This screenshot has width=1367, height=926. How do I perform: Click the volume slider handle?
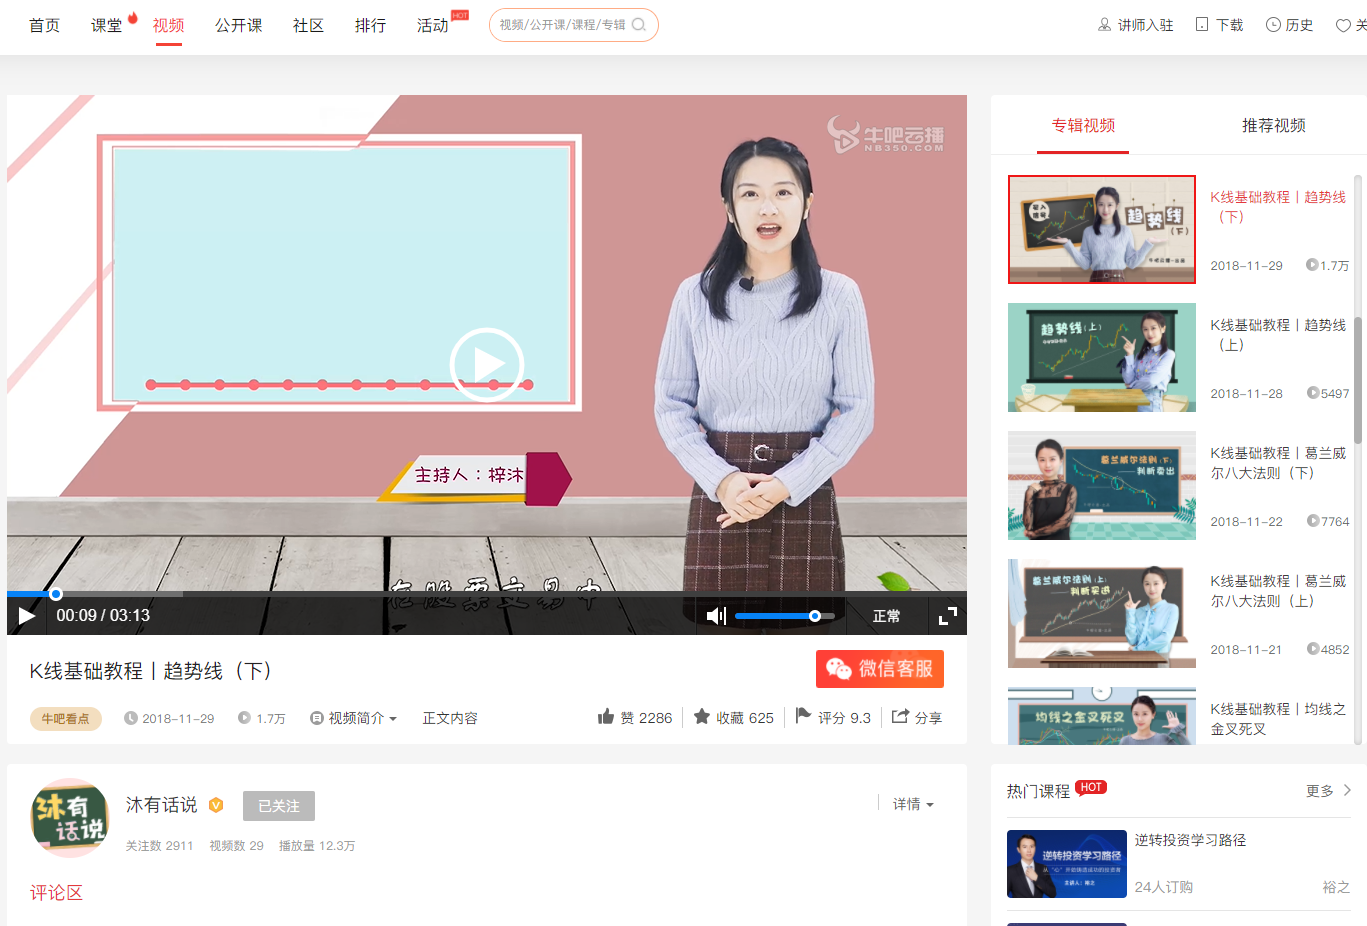click(x=815, y=616)
